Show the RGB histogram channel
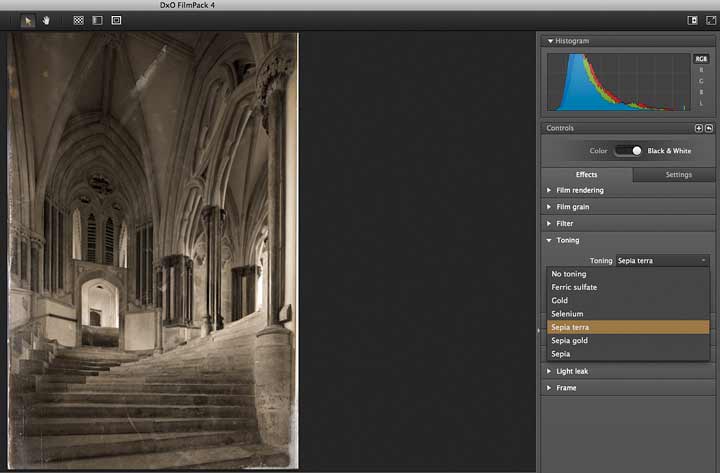 (x=701, y=59)
